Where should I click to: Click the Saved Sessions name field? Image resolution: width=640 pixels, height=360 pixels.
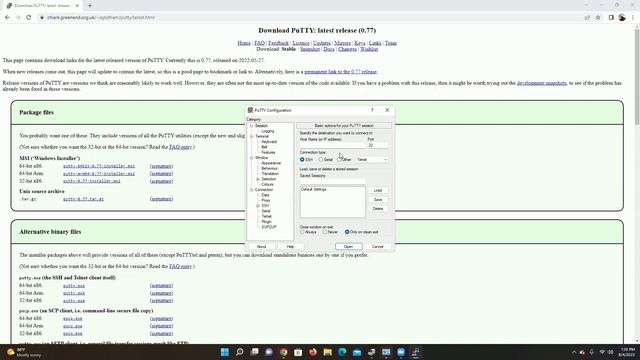click(x=332, y=182)
